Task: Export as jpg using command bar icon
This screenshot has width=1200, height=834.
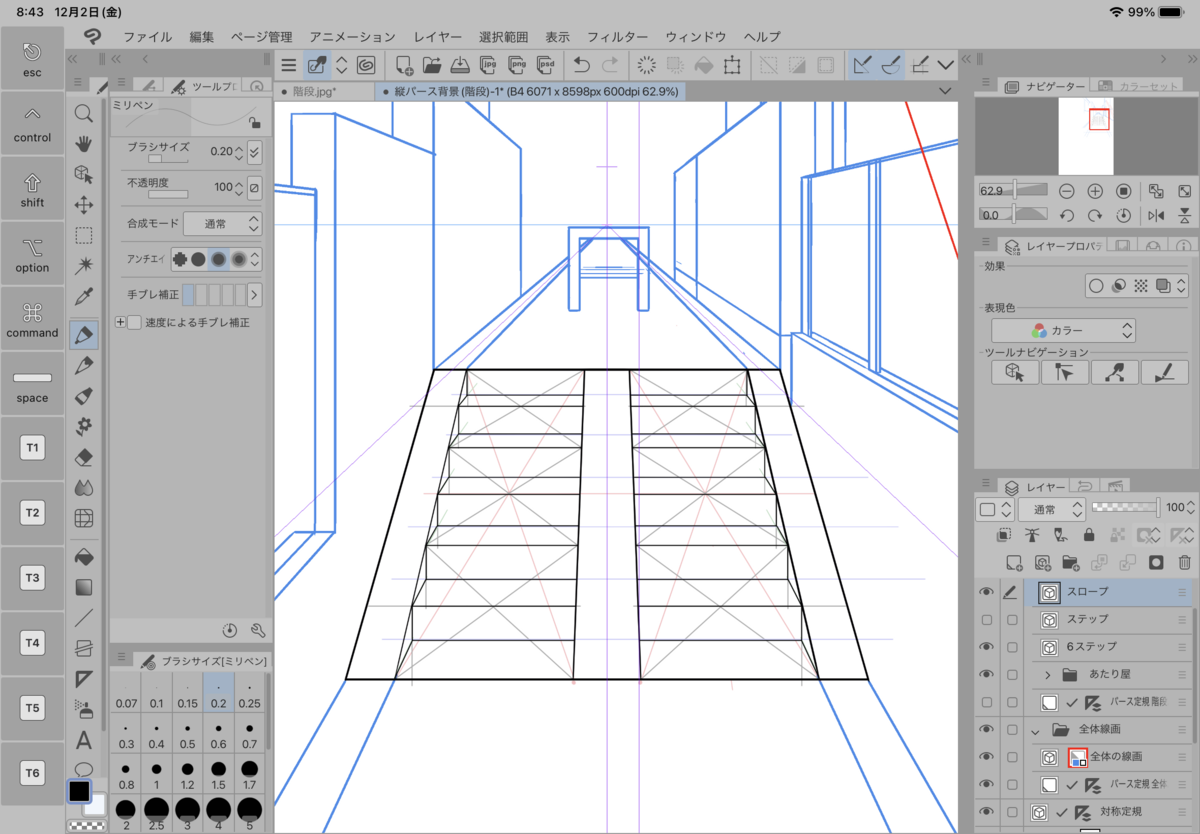Action: [x=489, y=65]
